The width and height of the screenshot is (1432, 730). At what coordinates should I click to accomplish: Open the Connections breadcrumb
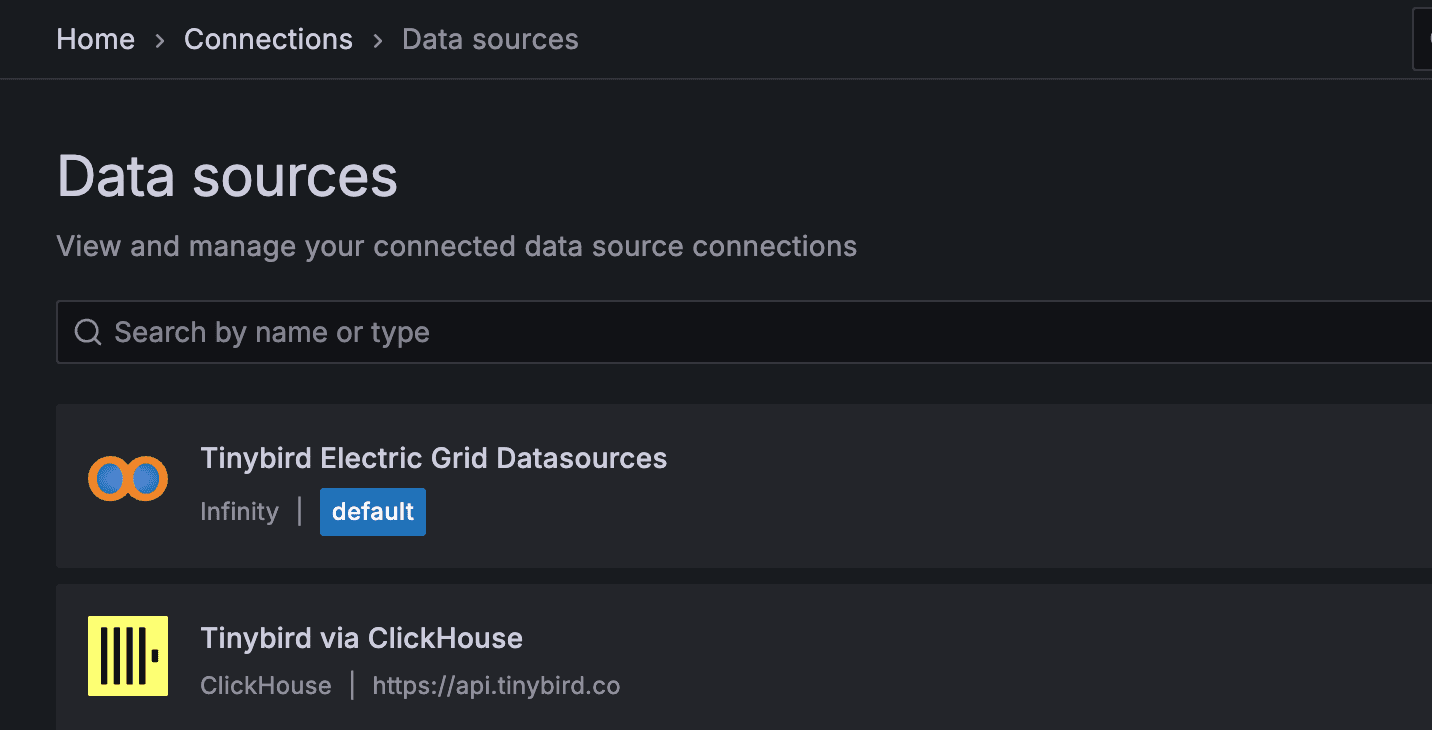(268, 39)
